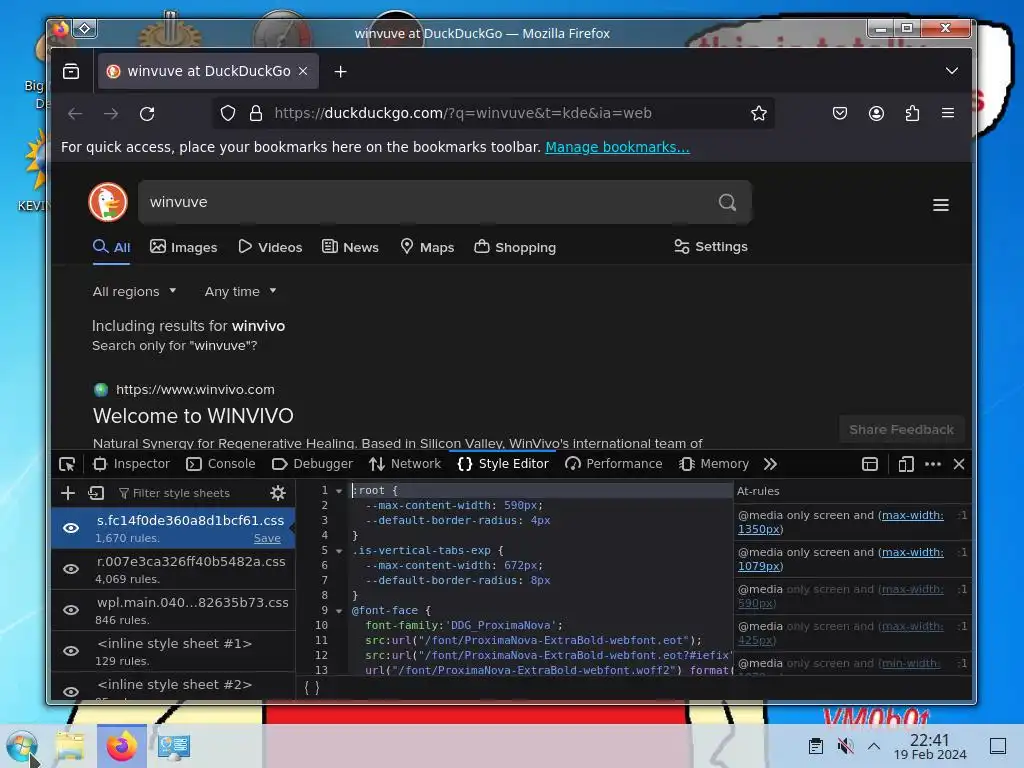The image size is (1024, 768).
Task: Open Style Editor options gear
Action: (278, 493)
